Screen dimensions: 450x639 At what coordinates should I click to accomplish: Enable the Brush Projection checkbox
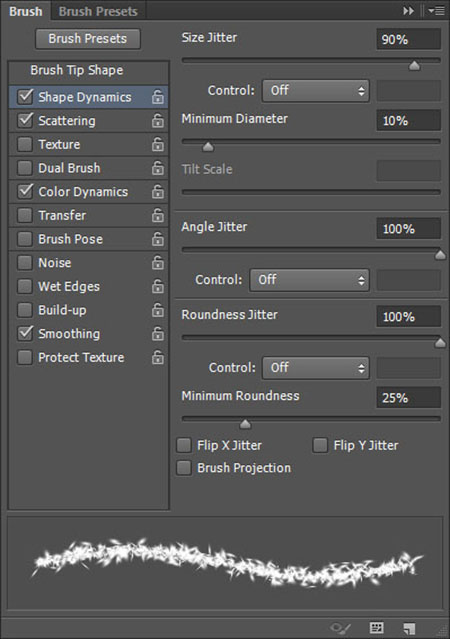point(184,468)
